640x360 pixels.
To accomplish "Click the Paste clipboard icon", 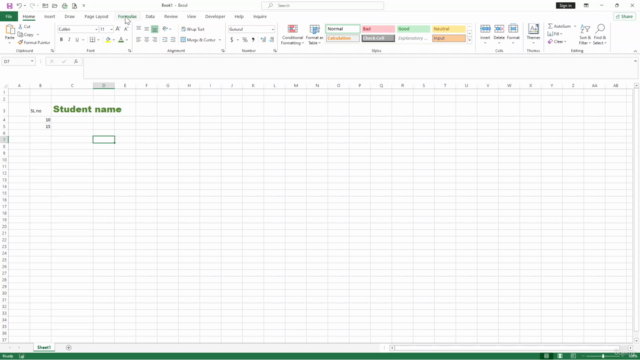I will [10, 30].
